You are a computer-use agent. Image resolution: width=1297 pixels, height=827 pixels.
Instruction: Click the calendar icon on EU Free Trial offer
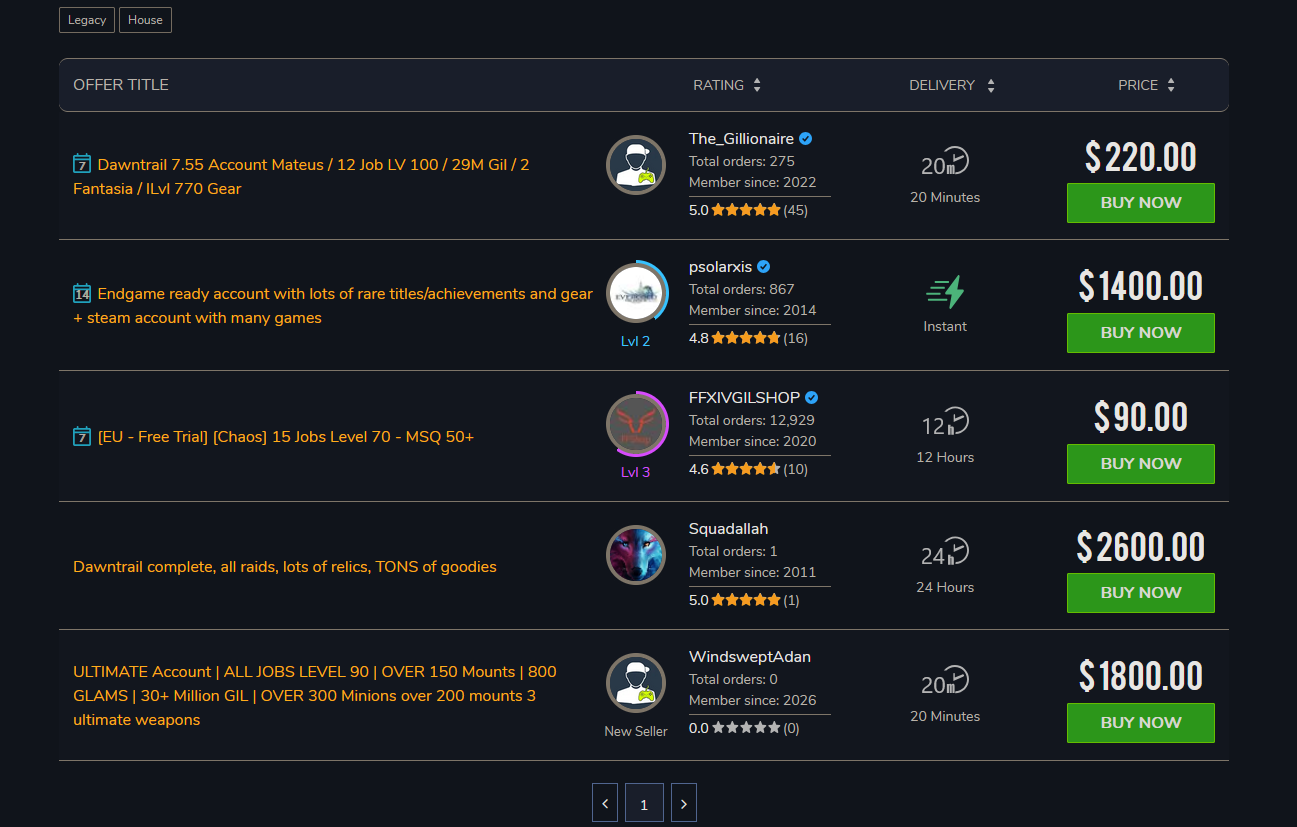82,436
